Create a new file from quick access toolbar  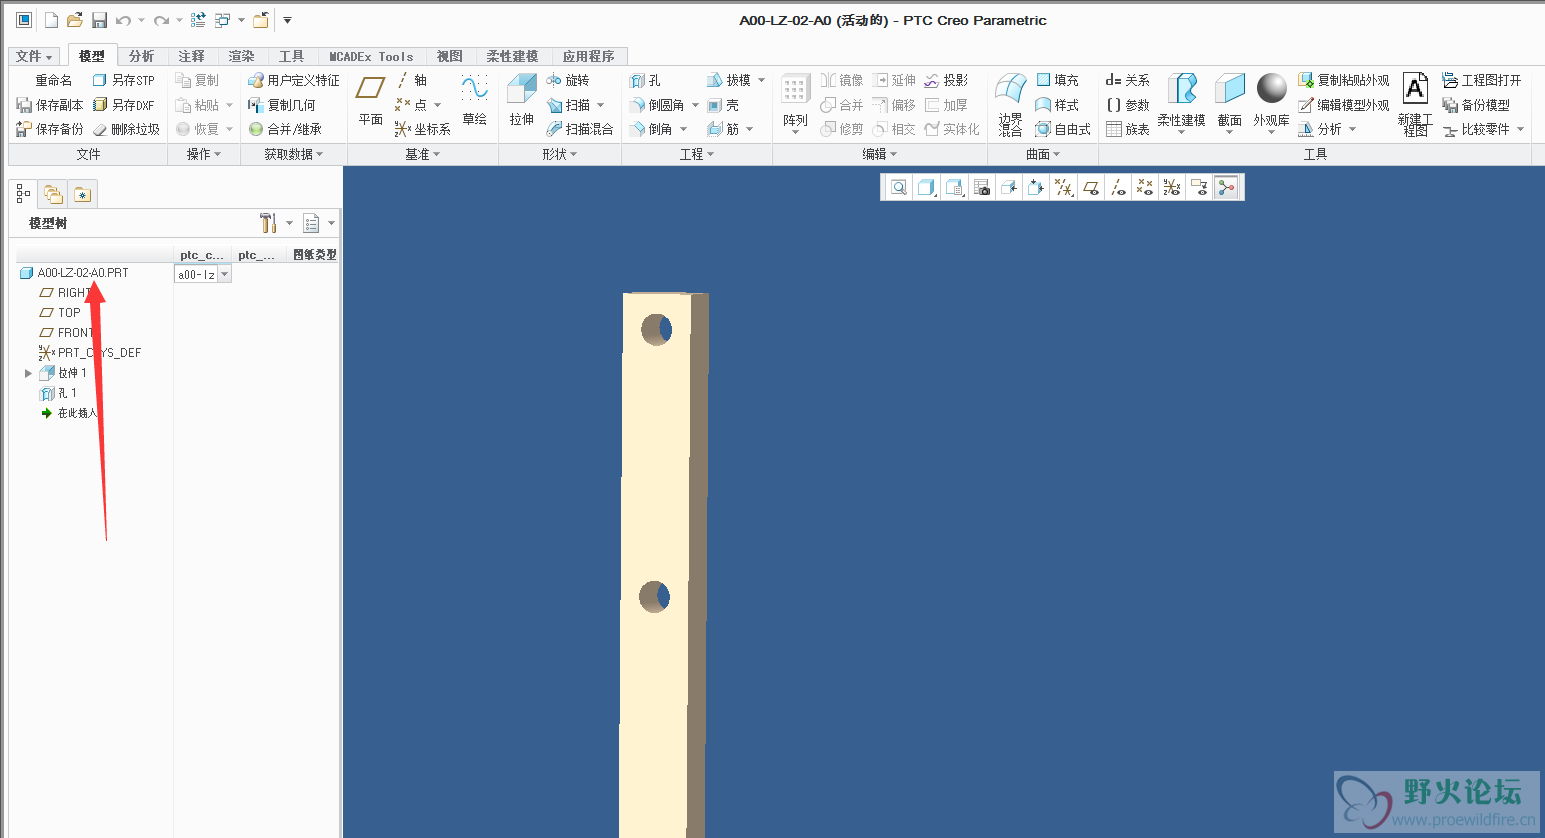click(x=51, y=20)
